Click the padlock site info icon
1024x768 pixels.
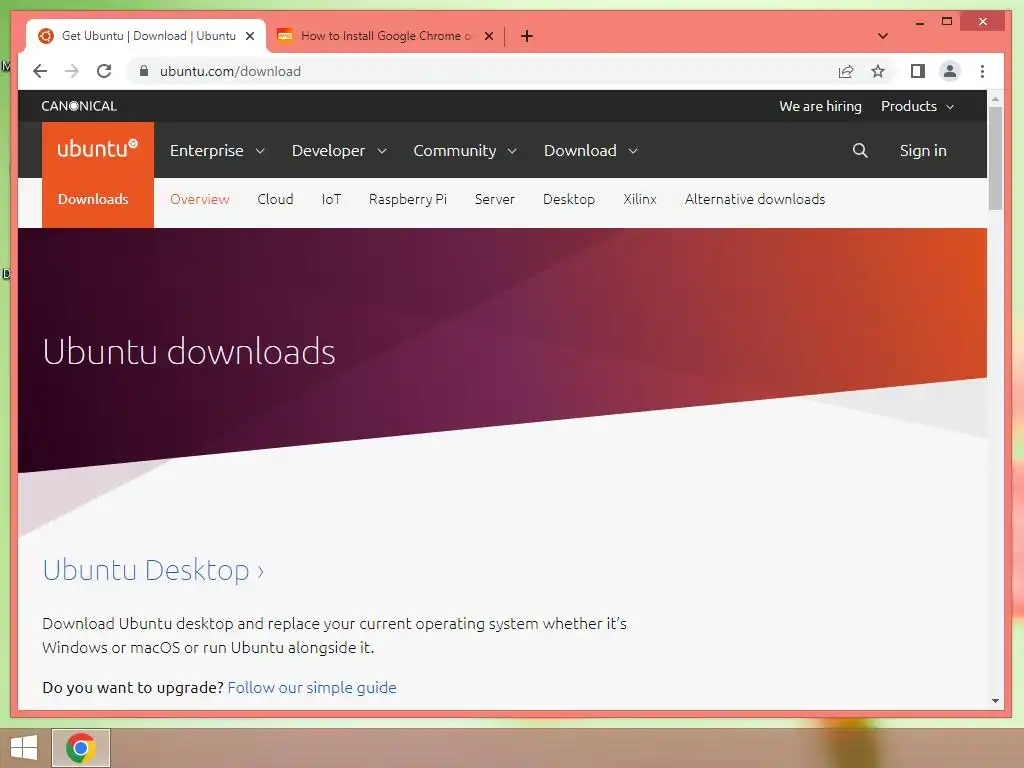144,71
